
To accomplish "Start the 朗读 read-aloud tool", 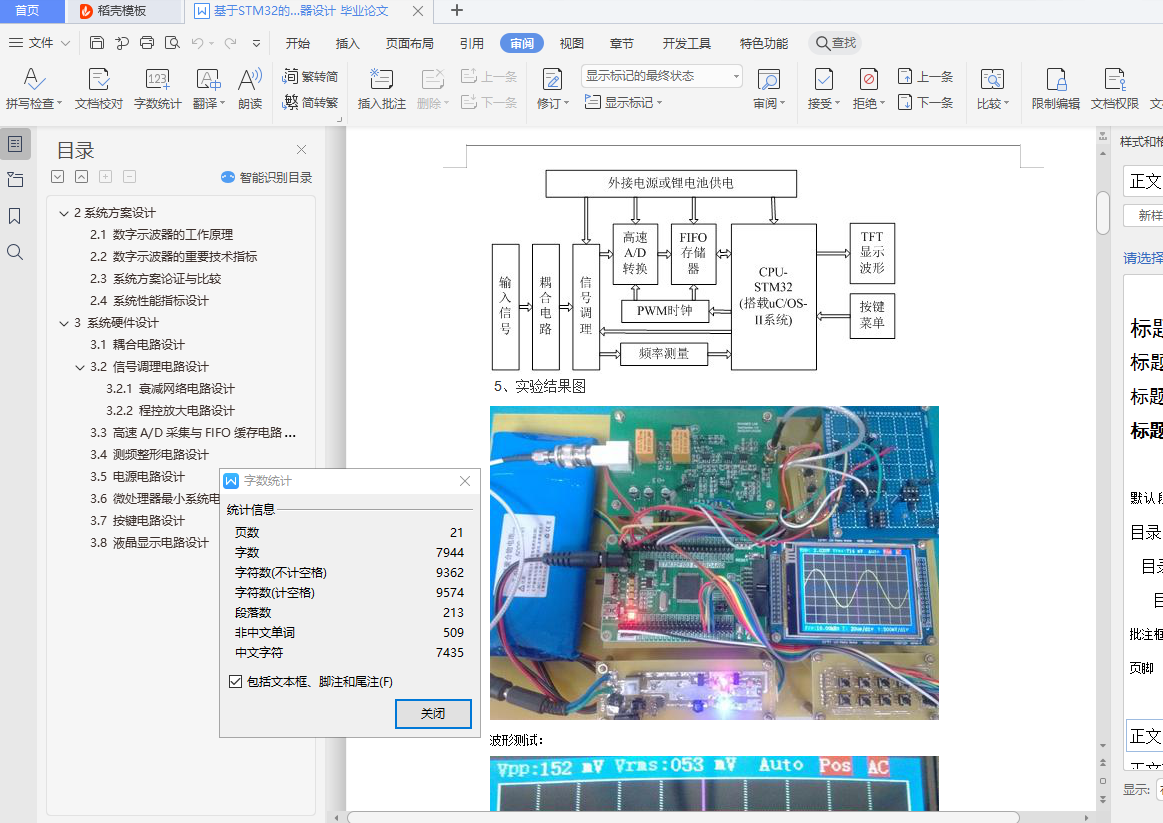I will (x=250, y=88).
